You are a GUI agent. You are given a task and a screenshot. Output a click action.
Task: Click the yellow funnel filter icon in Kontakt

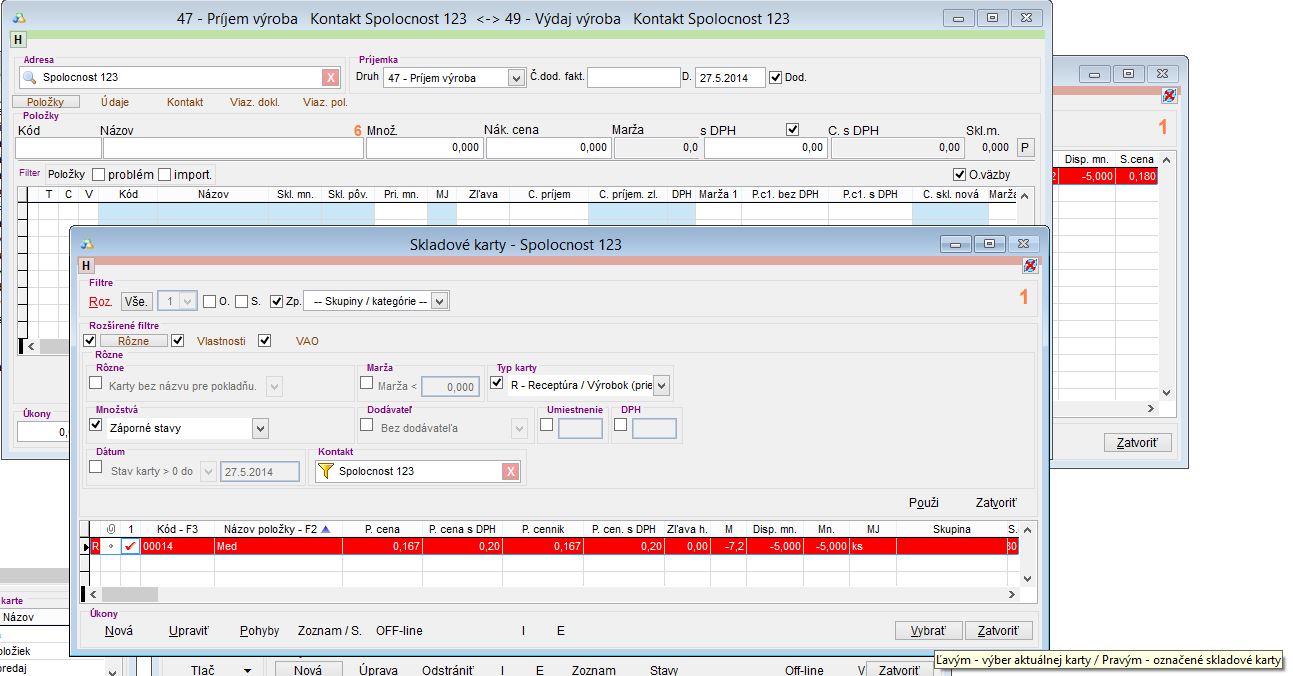(325, 472)
